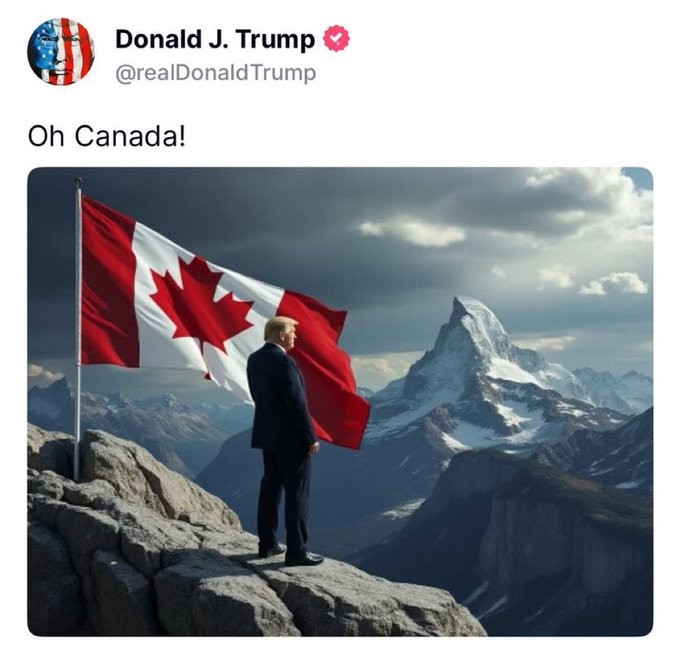Open the Donald J. Trump display name

point(215,39)
